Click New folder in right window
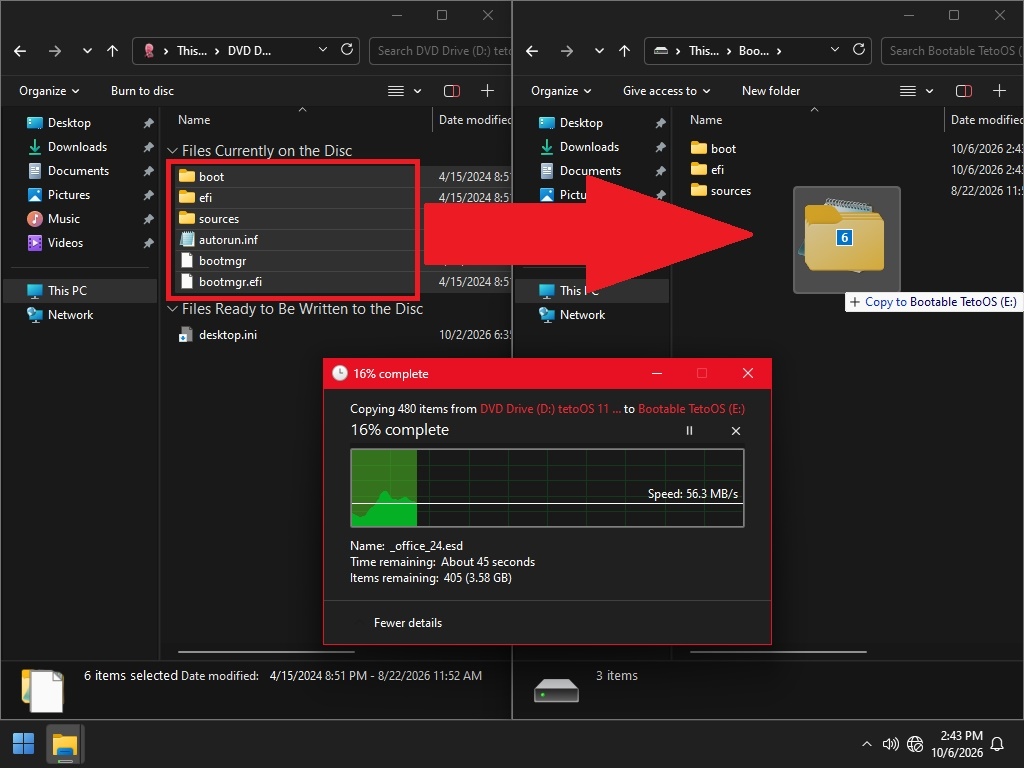Screen dimensions: 1024x768 click(x=771, y=91)
